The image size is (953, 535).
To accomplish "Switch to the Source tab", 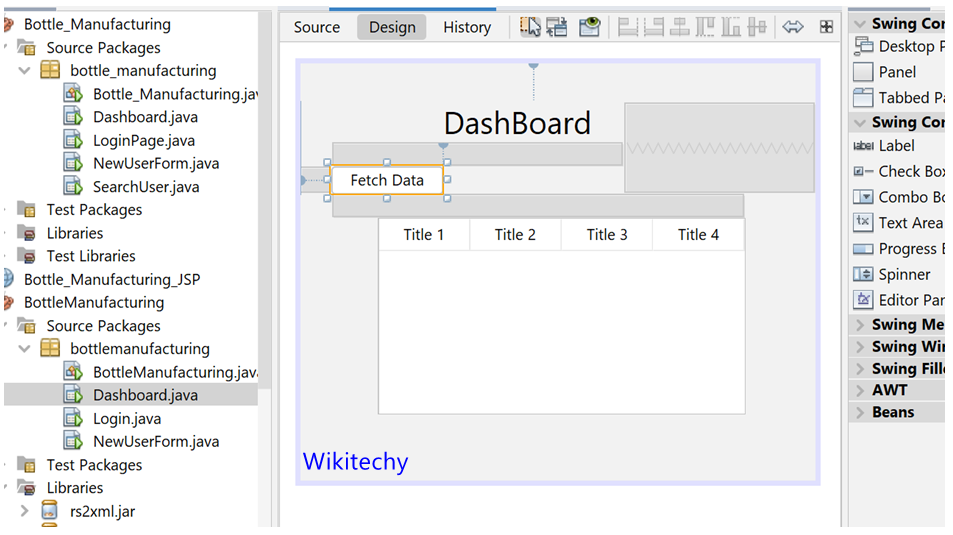I will pos(317,27).
